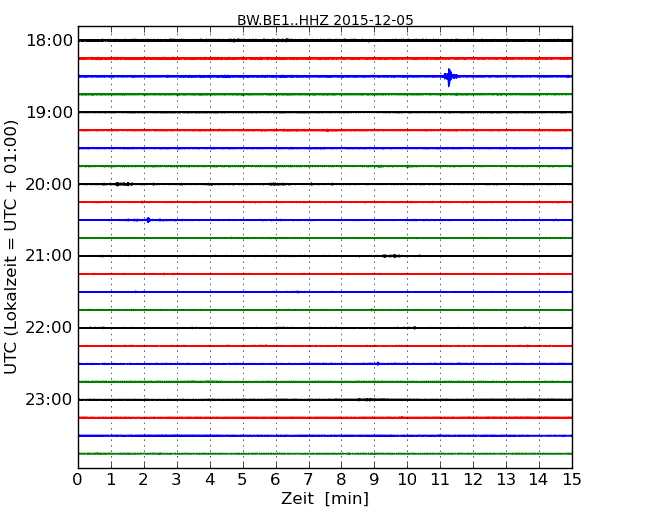The image size is (650, 520).
Task: Click the 15 minute tick label
Action: (572, 480)
